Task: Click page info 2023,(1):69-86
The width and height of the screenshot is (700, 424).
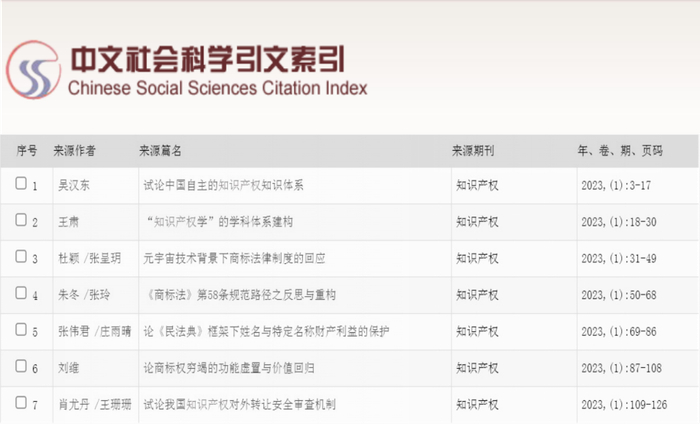Action: [619, 332]
